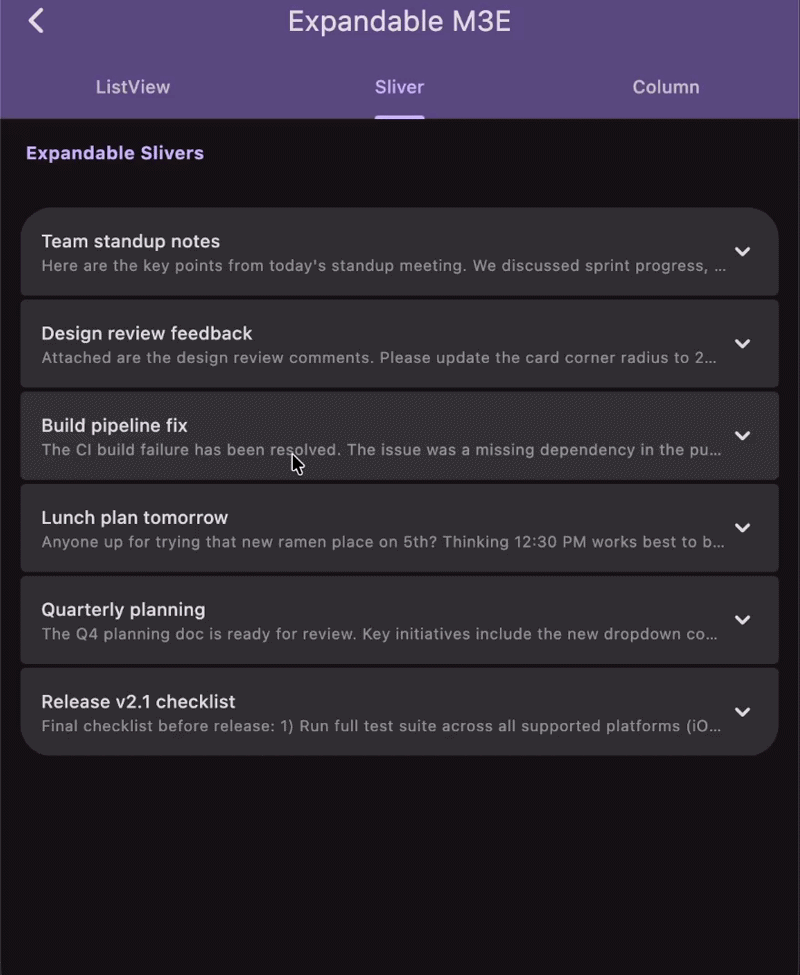
Task: Expand the Quarterly planning chevron
Action: pyautogui.click(x=743, y=620)
